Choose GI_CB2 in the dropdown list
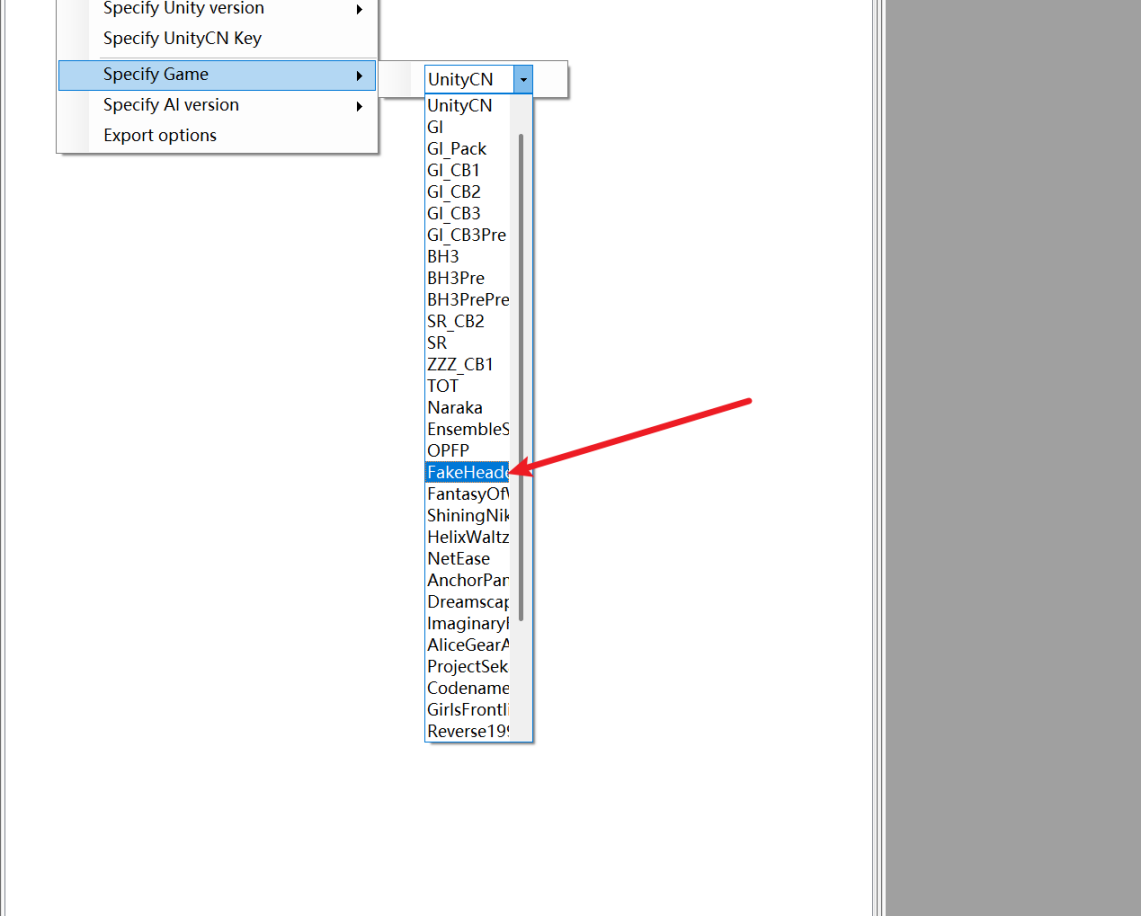Screen dimensions: 1141x916 tap(467, 192)
